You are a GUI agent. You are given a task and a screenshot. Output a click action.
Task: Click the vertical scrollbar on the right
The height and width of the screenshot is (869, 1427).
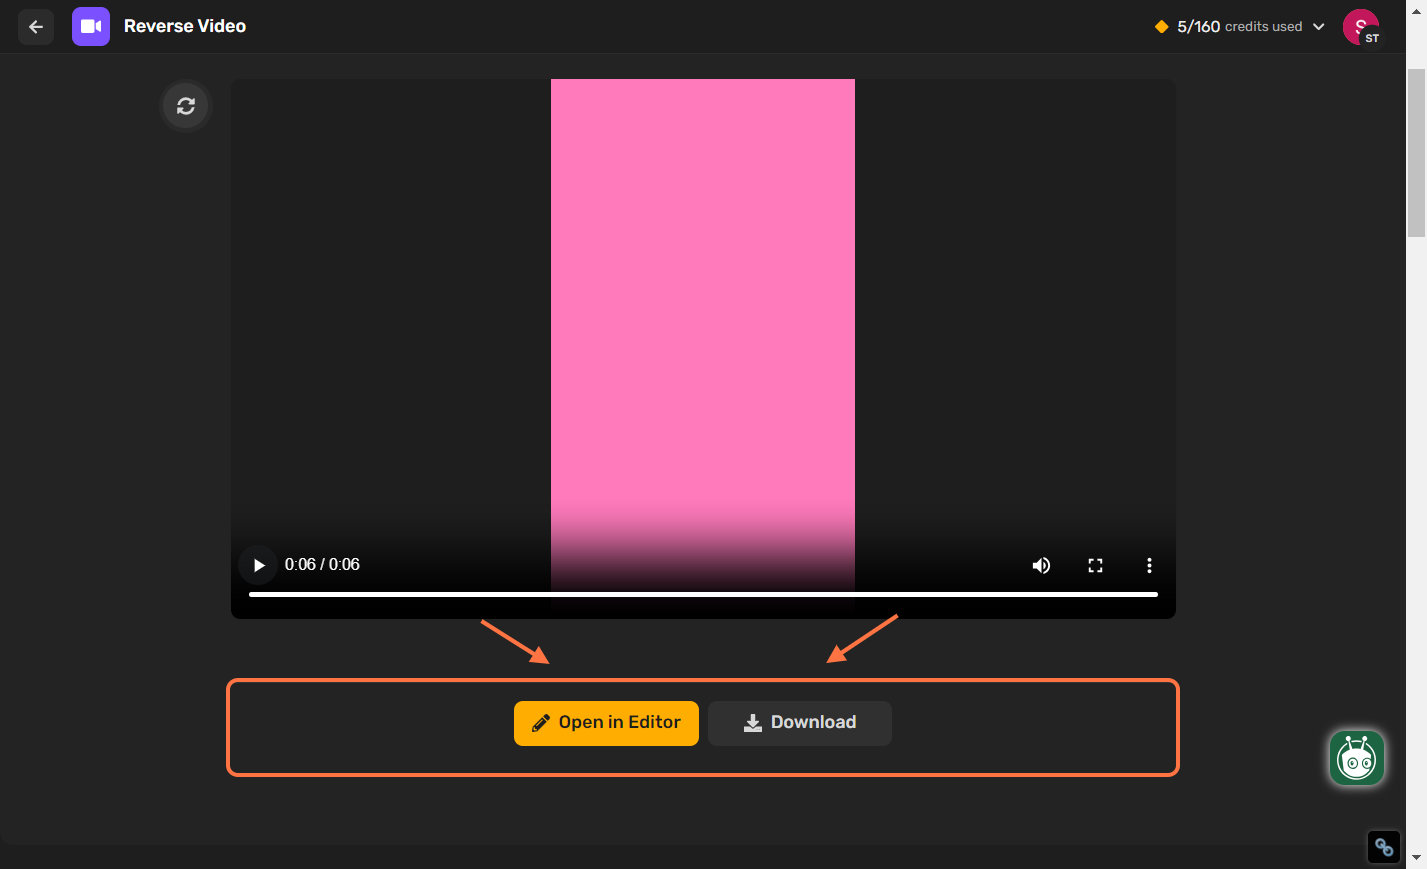point(1415,150)
